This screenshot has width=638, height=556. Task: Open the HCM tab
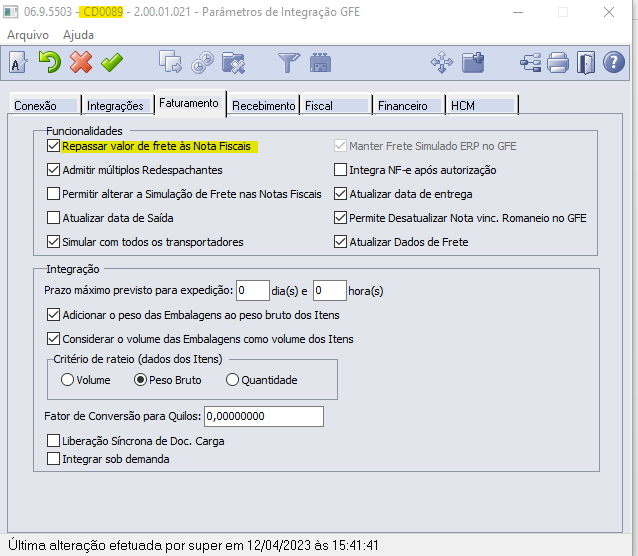point(482,105)
